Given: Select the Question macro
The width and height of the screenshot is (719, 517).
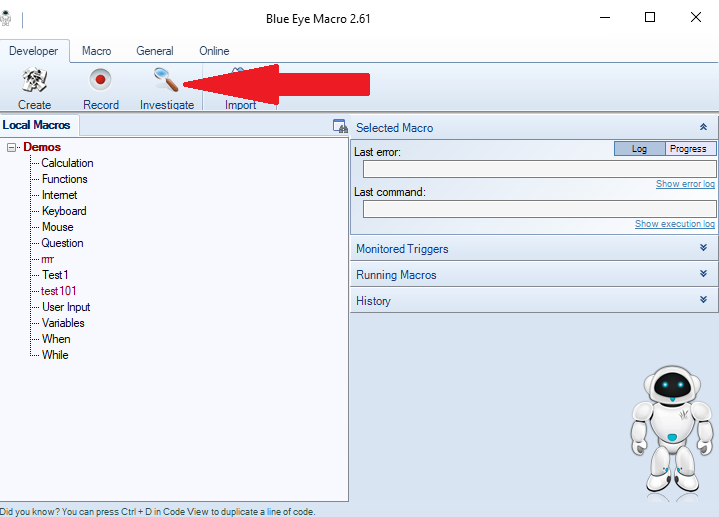Looking at the screenshot, I should 62,243.
